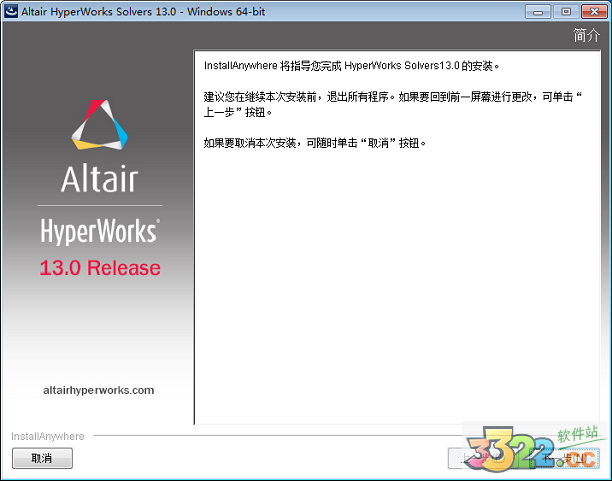Click the Altair triangle logo
This screenshot has height=481, width=612.
[x=100, y=125]
